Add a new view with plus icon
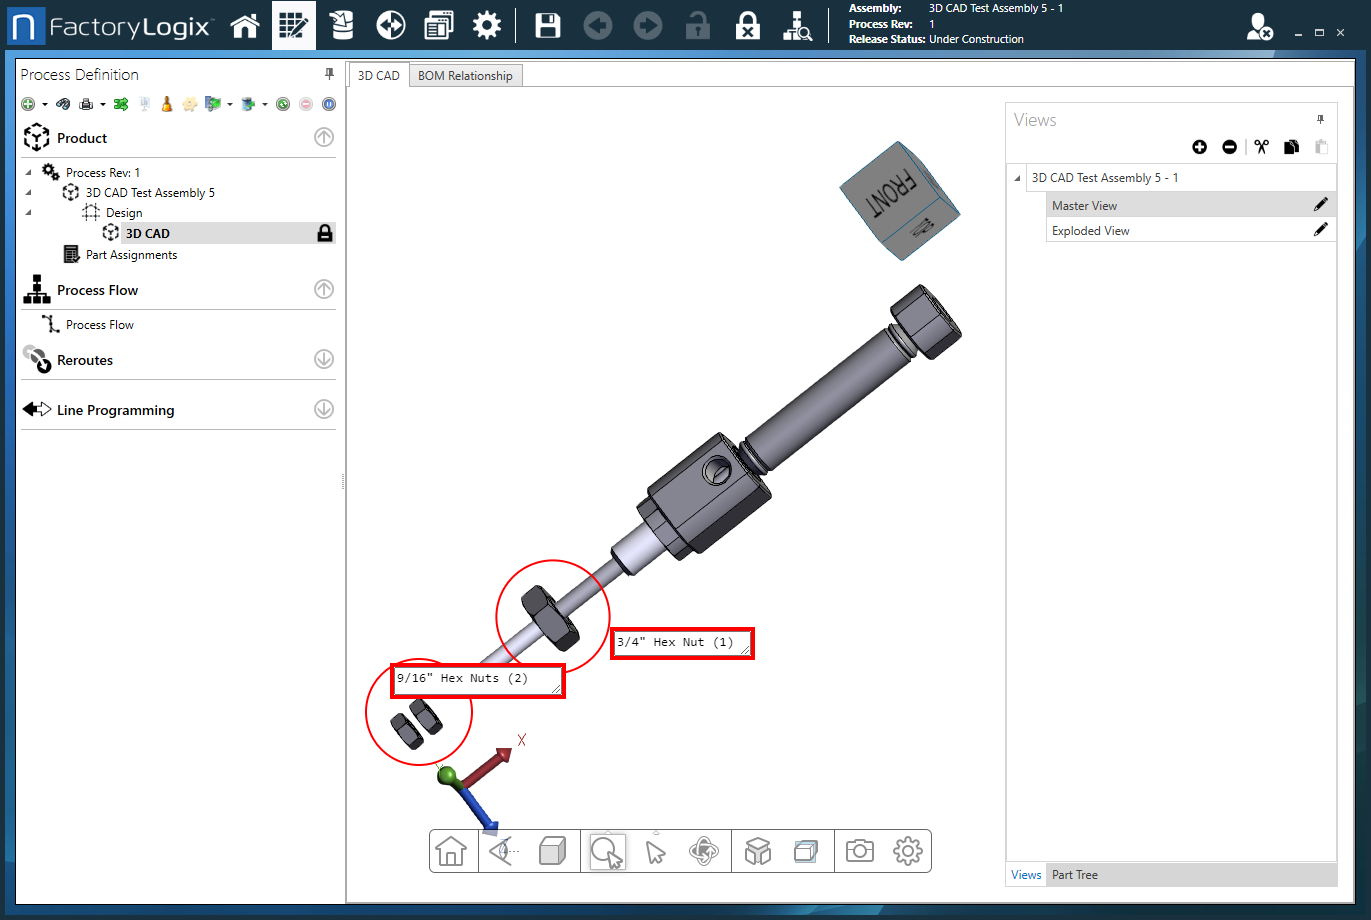 [1199, 147]
